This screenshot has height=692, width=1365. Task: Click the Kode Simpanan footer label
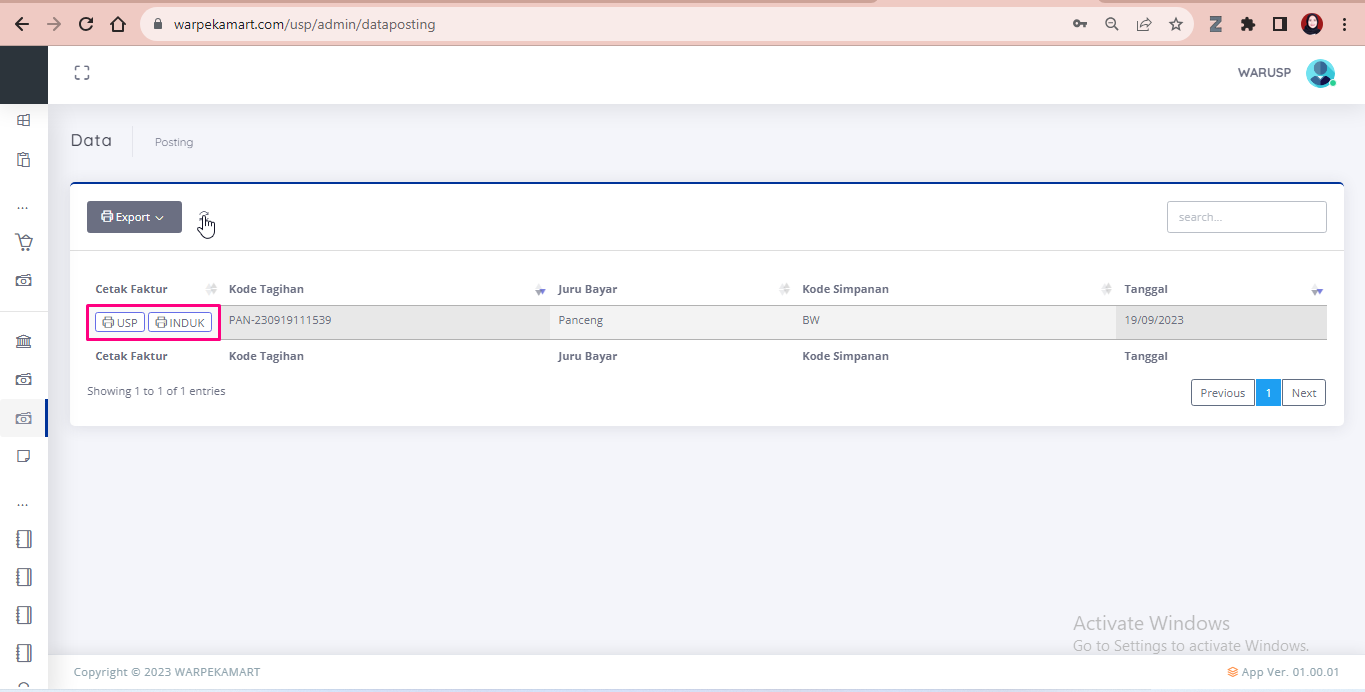pos(845,356)
